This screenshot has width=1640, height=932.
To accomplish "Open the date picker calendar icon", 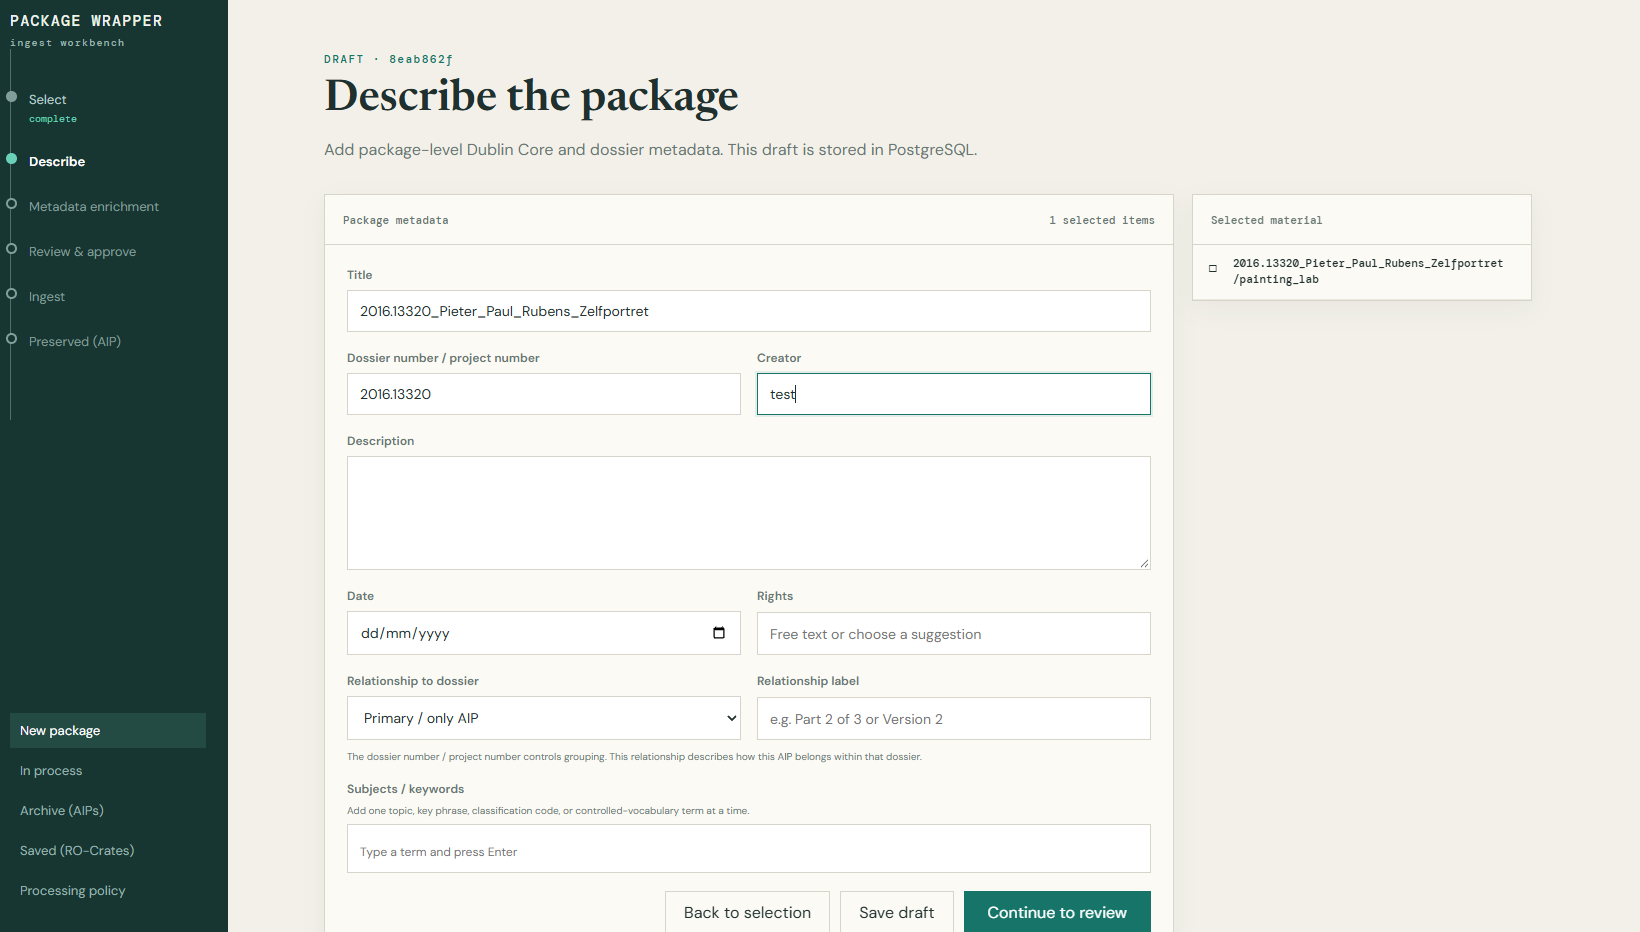I will (x=718, y=633).
